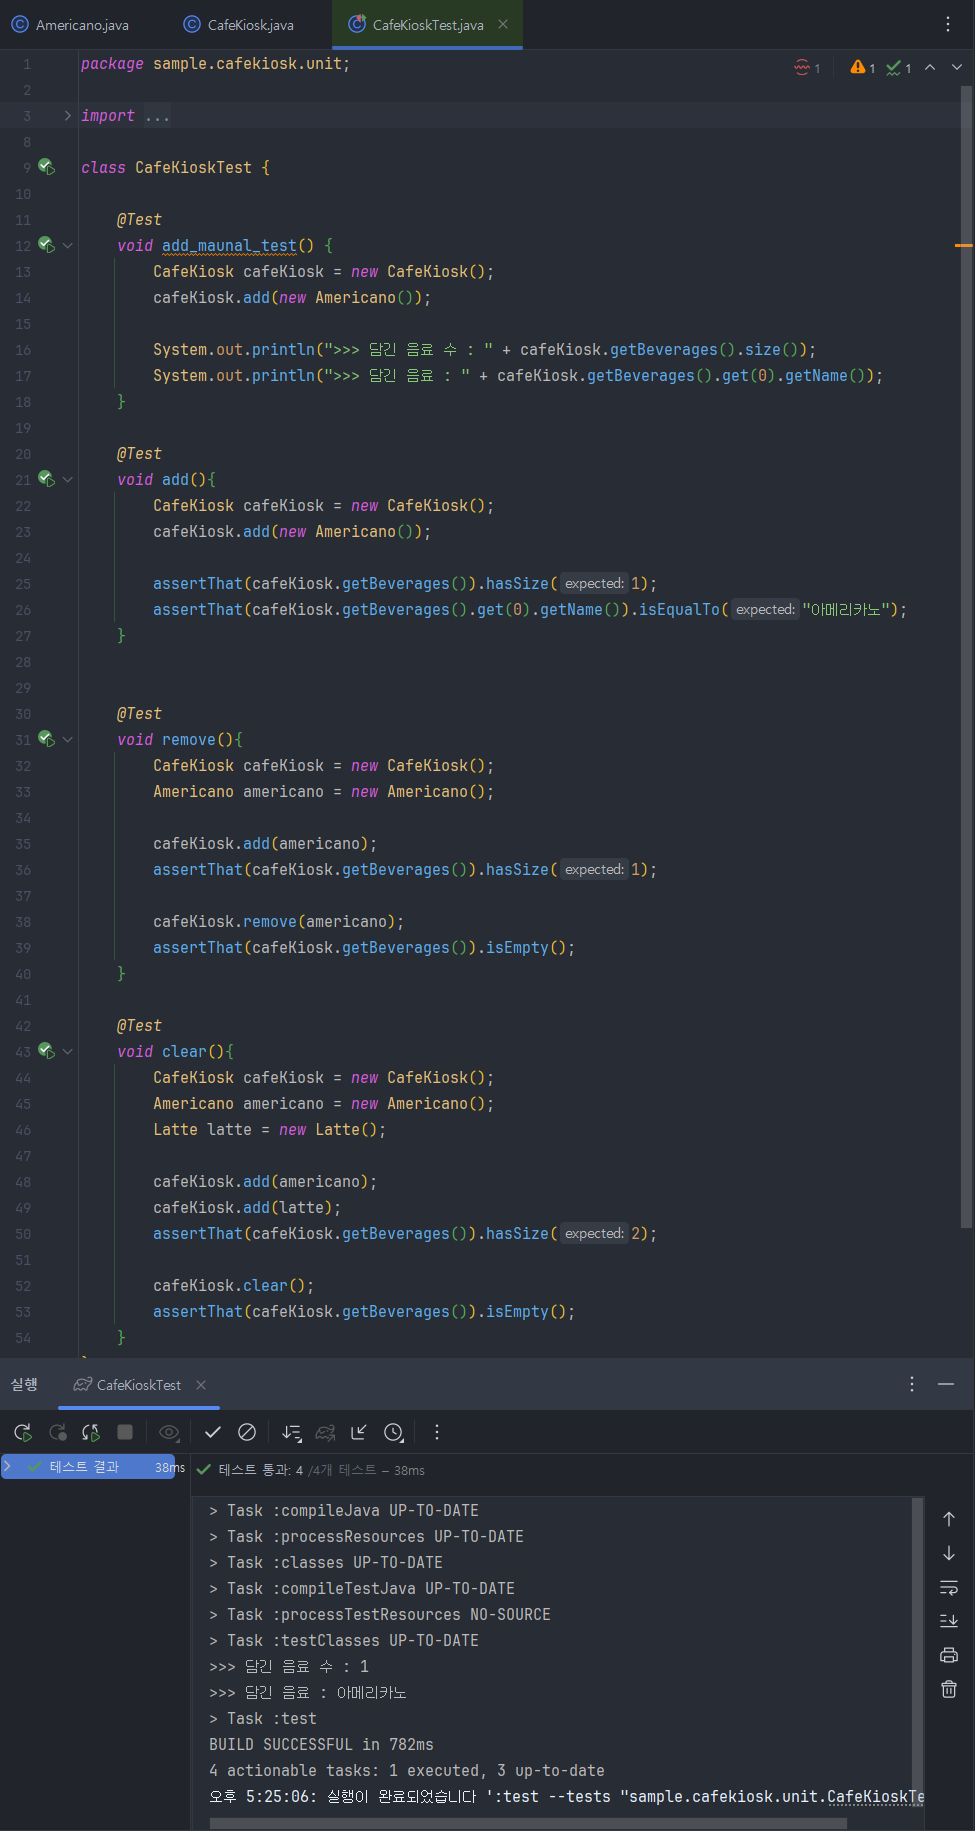Open more options in test toolbar
This screenshot has width=975, height=1831.
click(x=437, y=1432)
